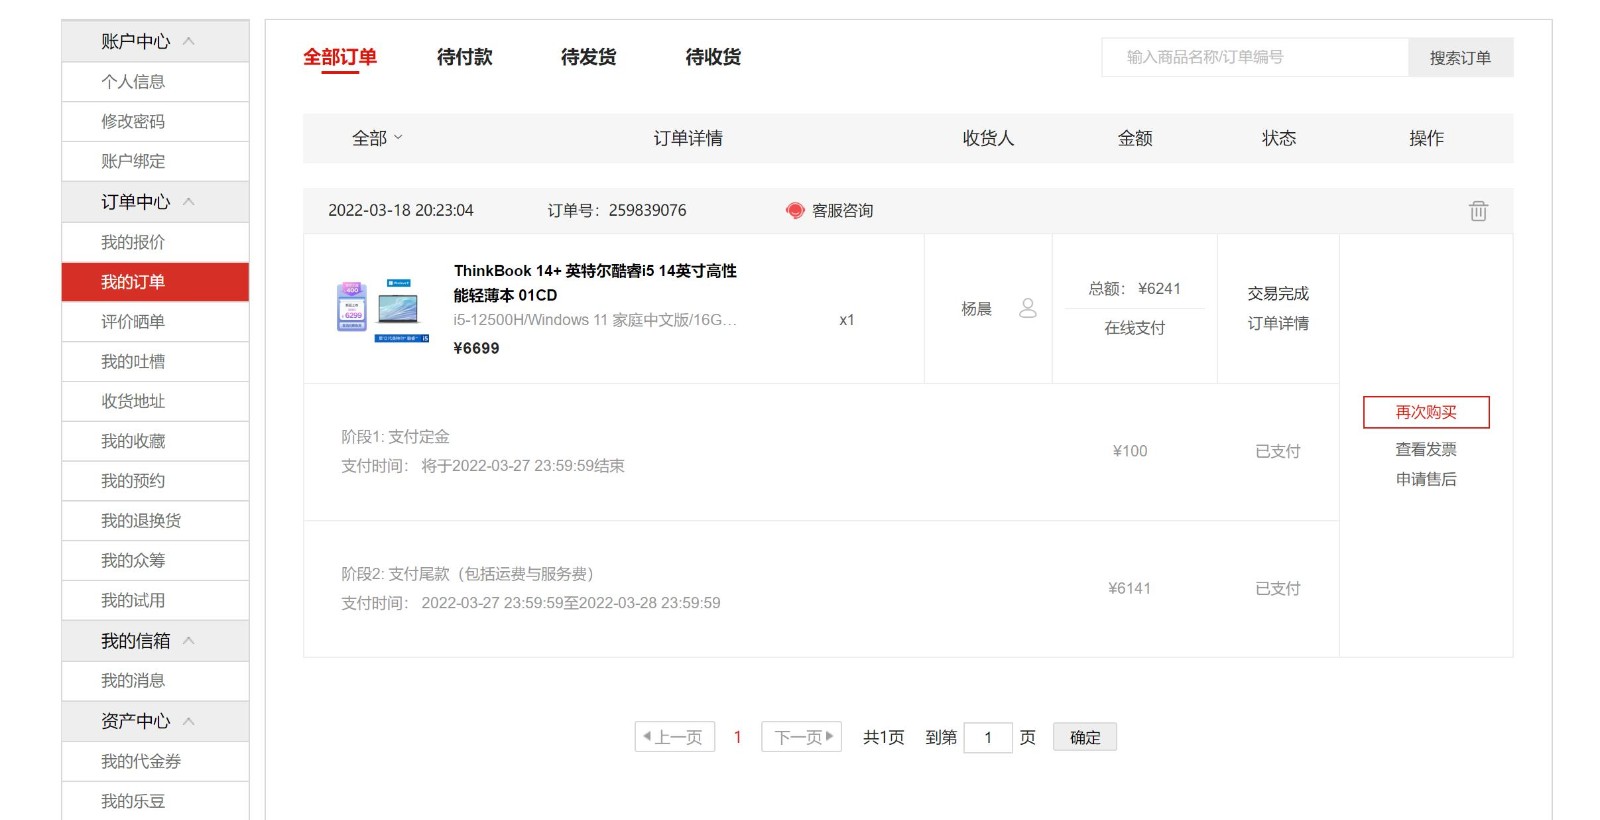Click order number 259839076 text
The height and width of the screenshot is (820, 1600).
tap(647, 211)
